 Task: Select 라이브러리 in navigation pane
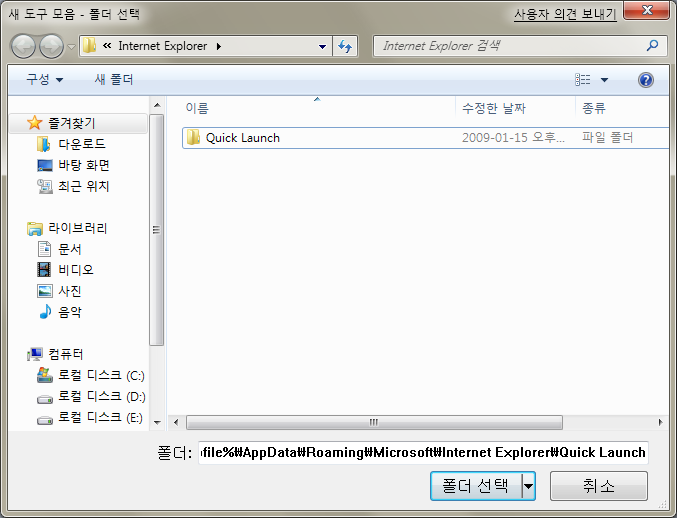point(77,228)
